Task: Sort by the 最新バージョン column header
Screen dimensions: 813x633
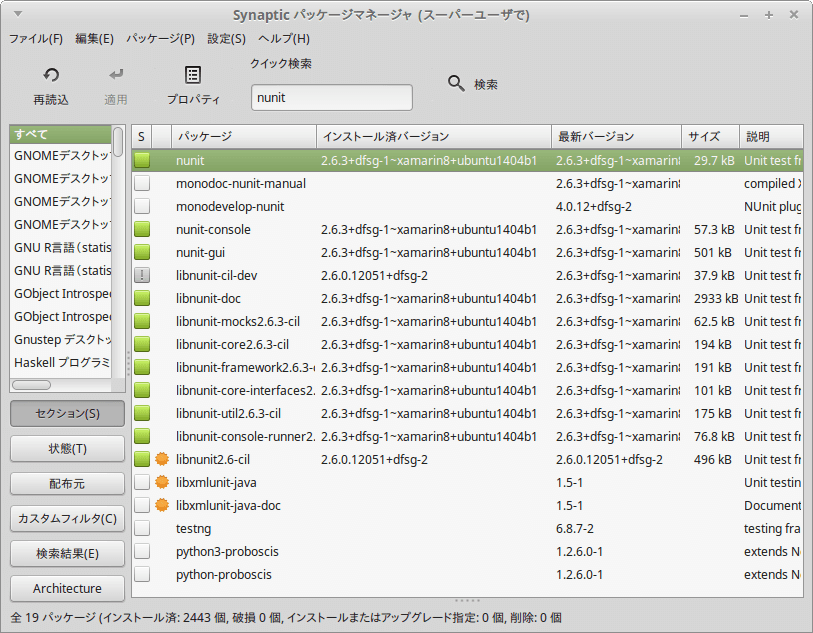Action: click(x=616, y=137)
